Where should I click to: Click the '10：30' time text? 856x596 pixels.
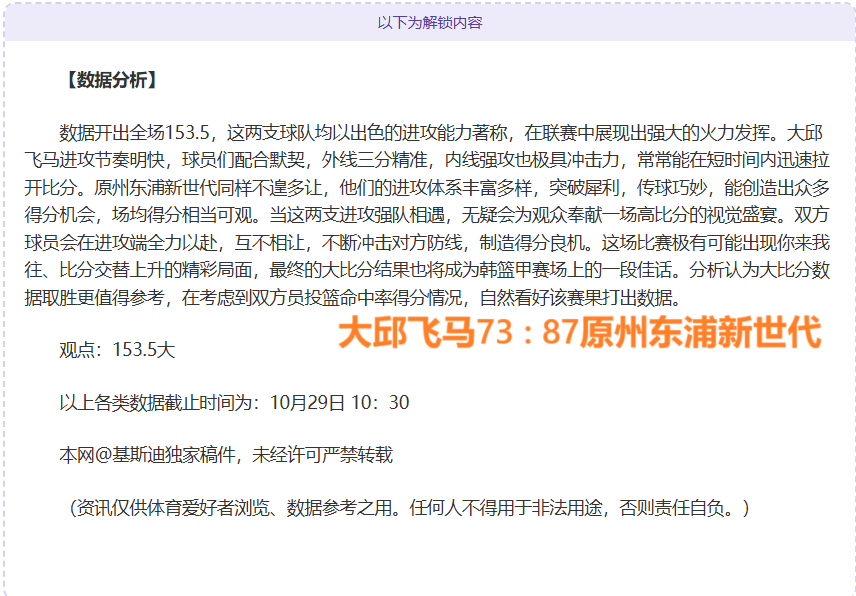pyautogui.click(x=381, y=403)
